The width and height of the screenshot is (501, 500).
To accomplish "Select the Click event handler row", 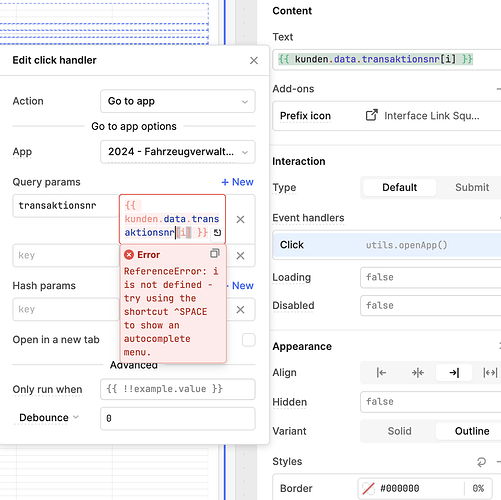I will pos(387,245).
